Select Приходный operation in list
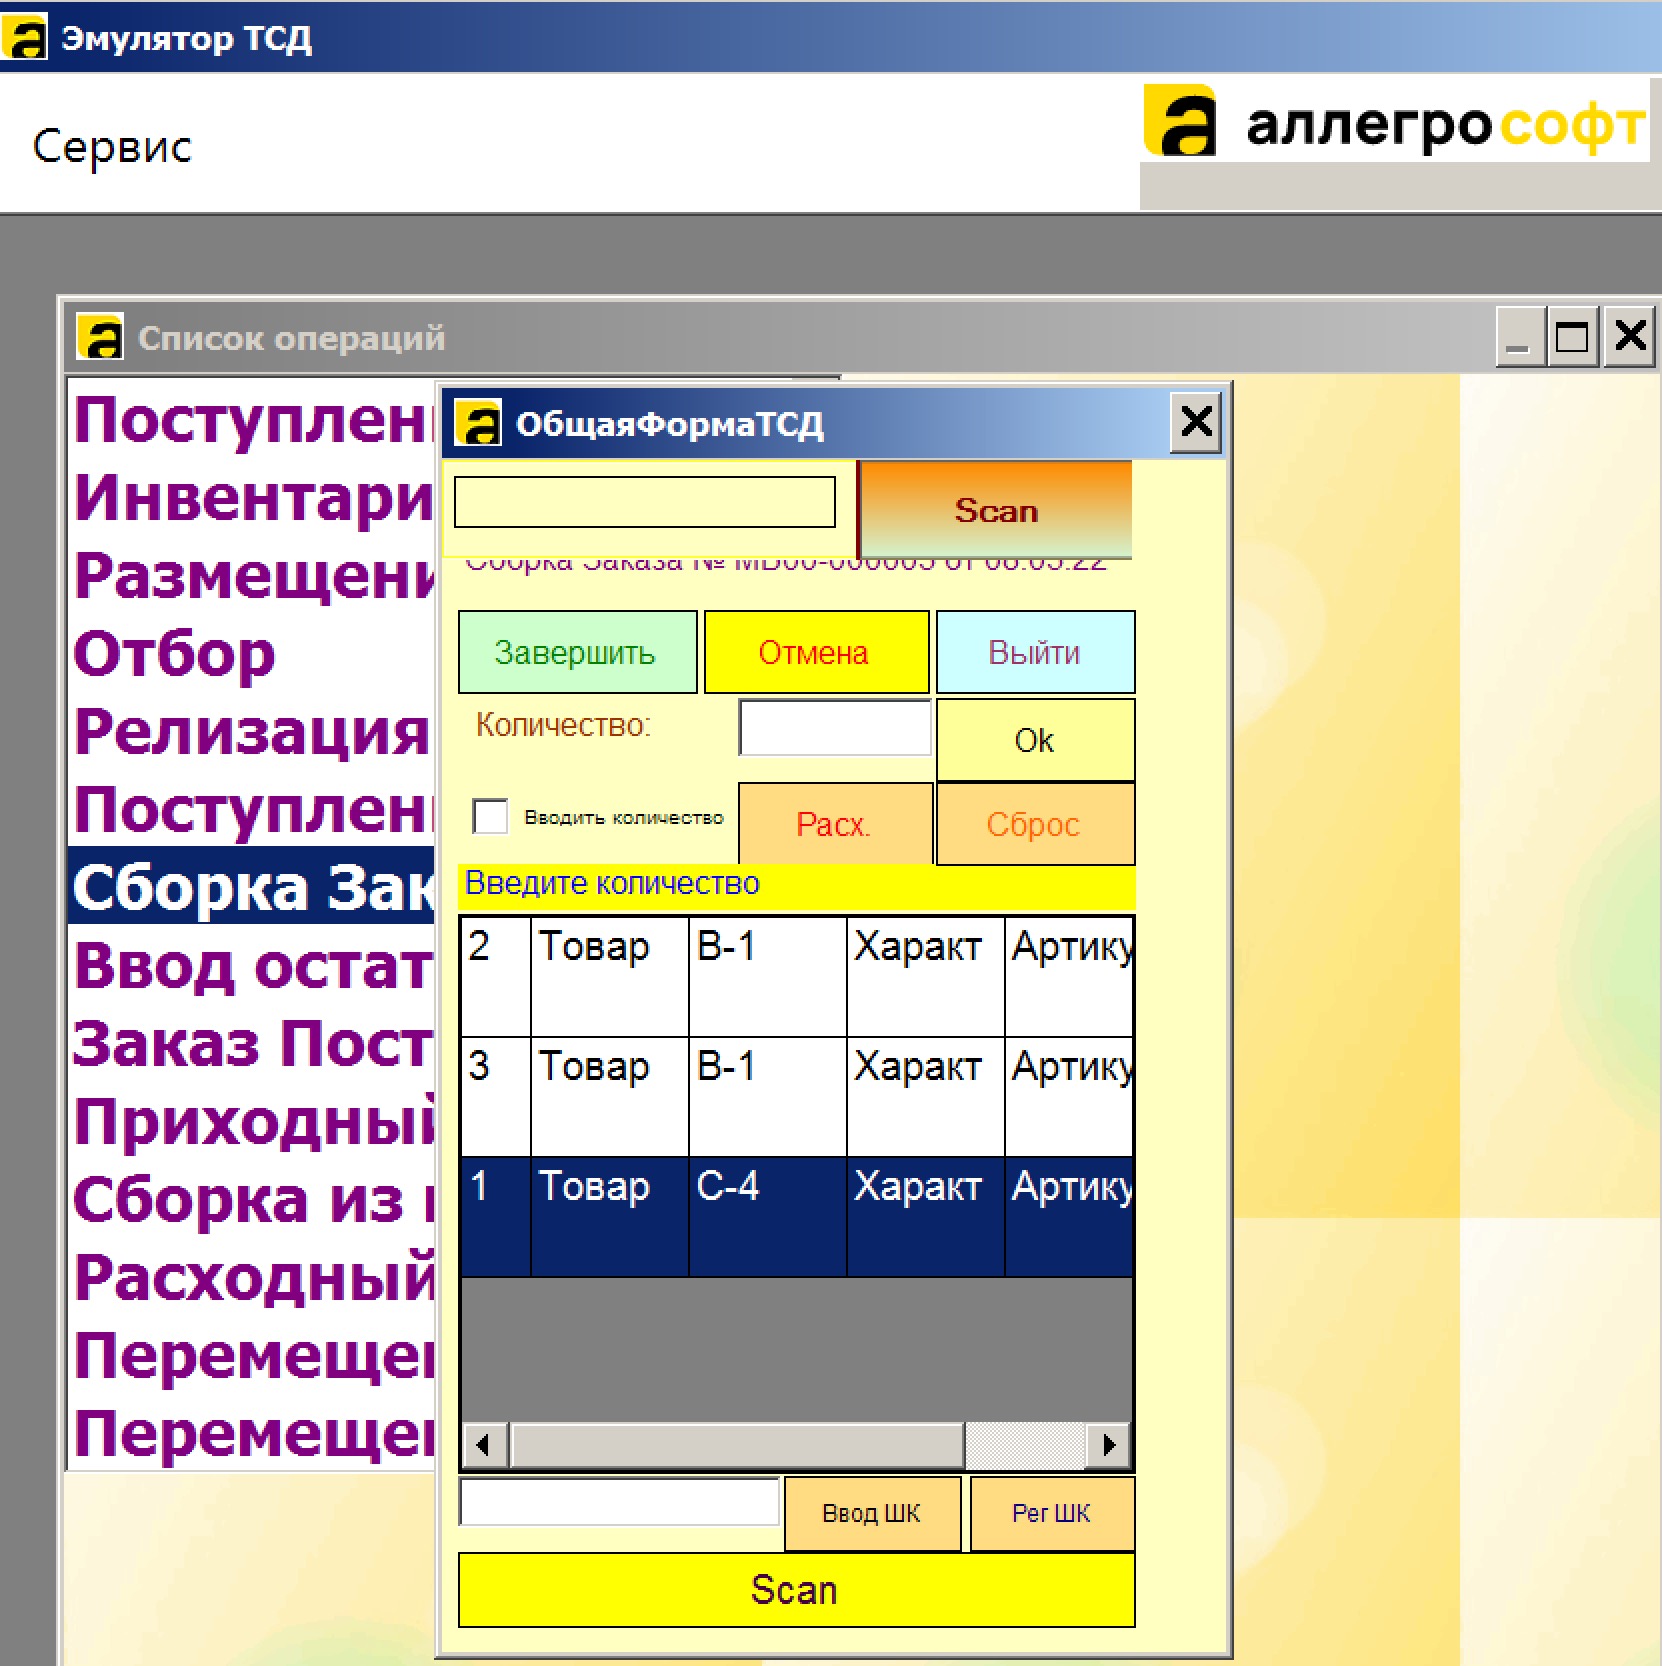The image size is (1662, 1666). click(x=252, y=1122)
